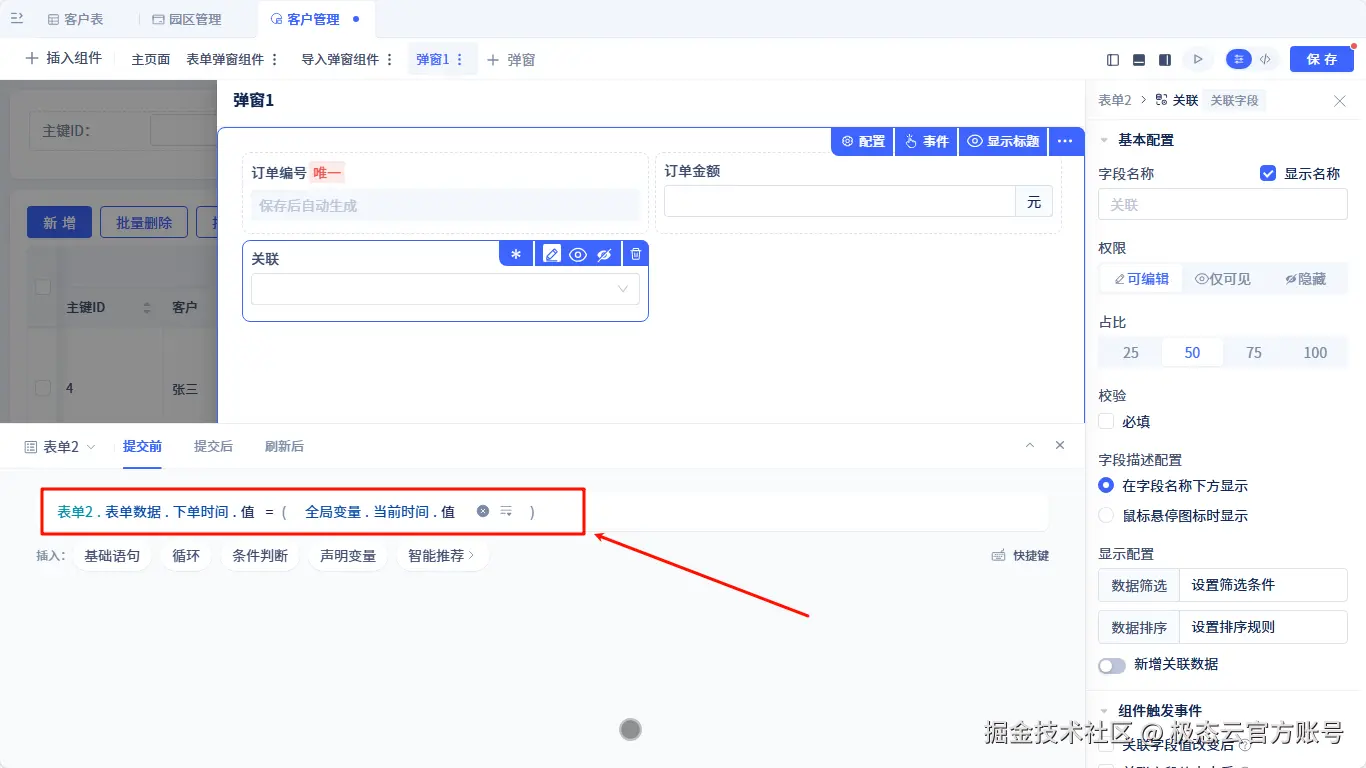Image resolution: width=1366 pixels, height=768 pixels.
Task: Collapse the event panel with up chevron
Action: tap(1030, 445)
